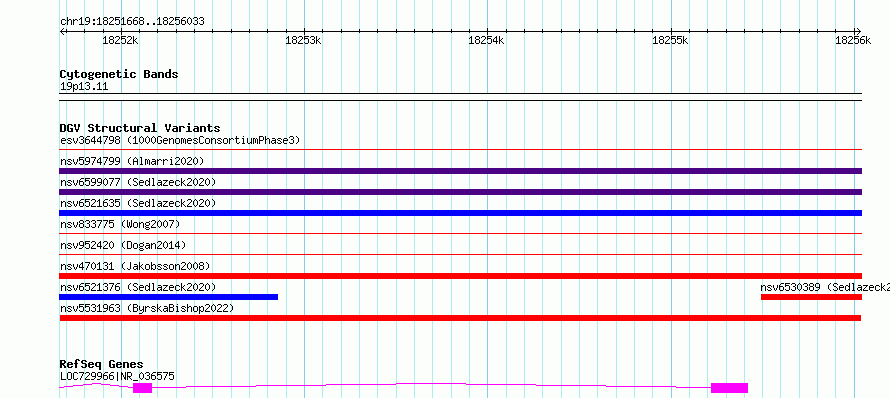The image size is (890, 398).
Task: Click the 19p13.11 band label
Action: [x=84, y=87]
